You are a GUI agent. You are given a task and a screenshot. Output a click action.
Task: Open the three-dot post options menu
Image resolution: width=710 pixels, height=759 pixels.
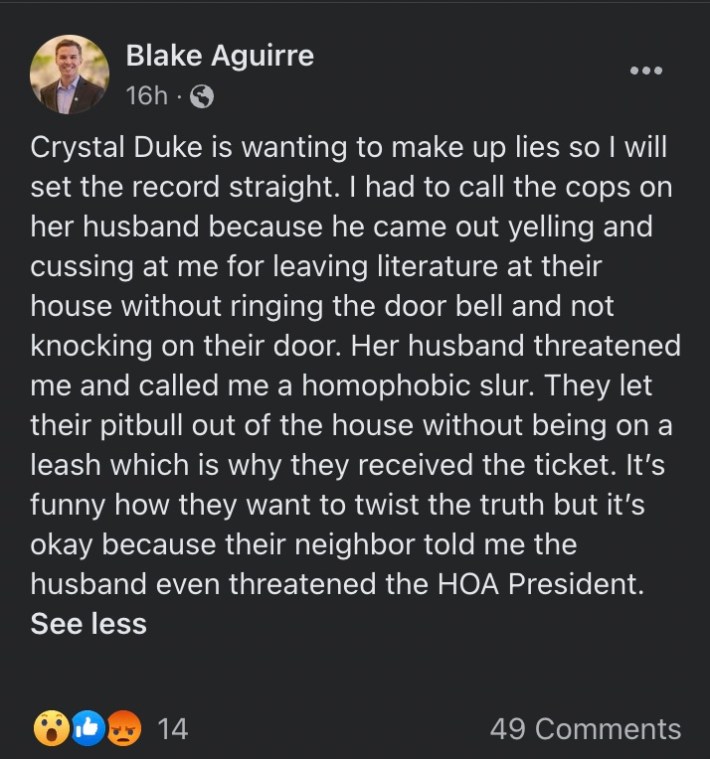click(x=646, y=71)
